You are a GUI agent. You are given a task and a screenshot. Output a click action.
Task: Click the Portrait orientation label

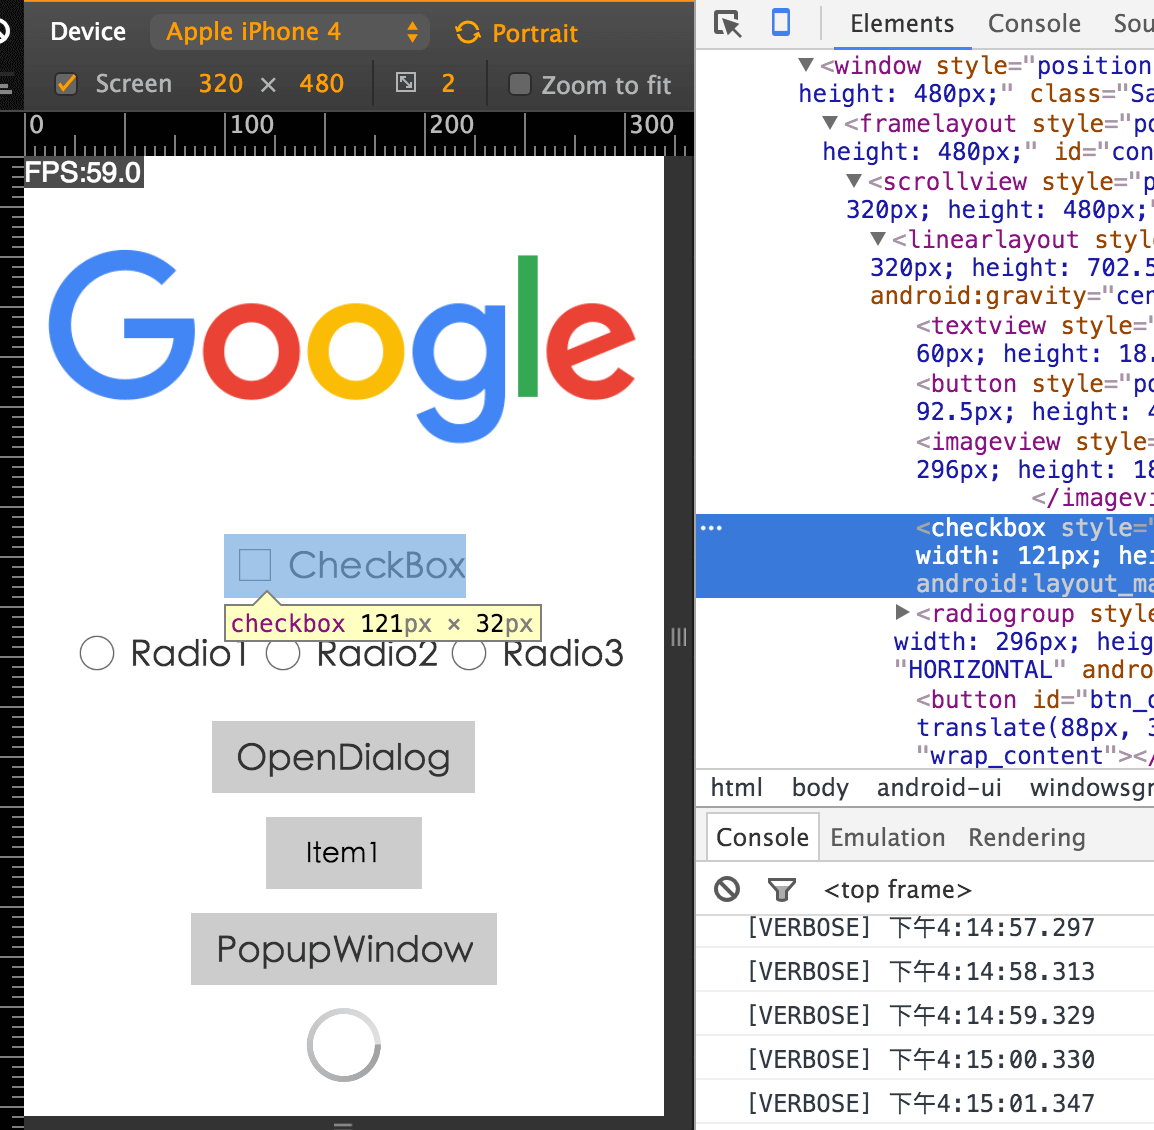pyautogui.click(x=535, y=33)
